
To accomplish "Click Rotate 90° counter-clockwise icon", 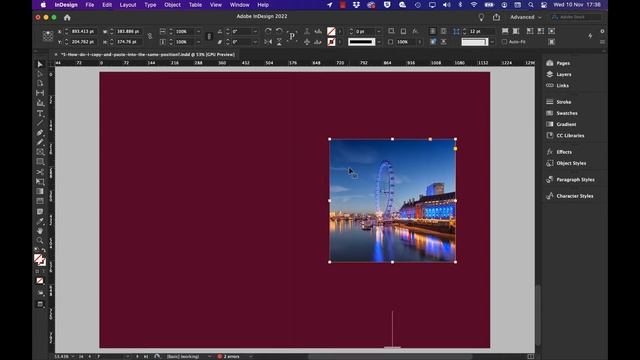I will [279, 31].
